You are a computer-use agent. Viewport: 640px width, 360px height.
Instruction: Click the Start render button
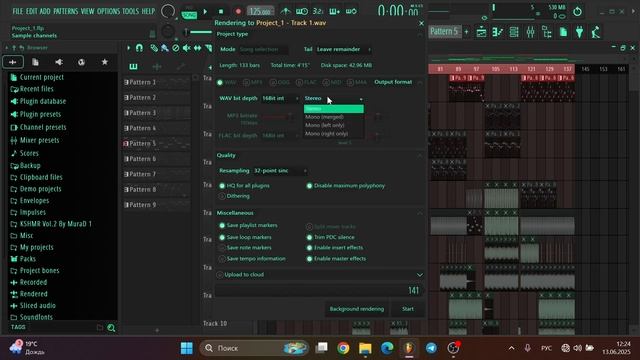pos(408,309)
